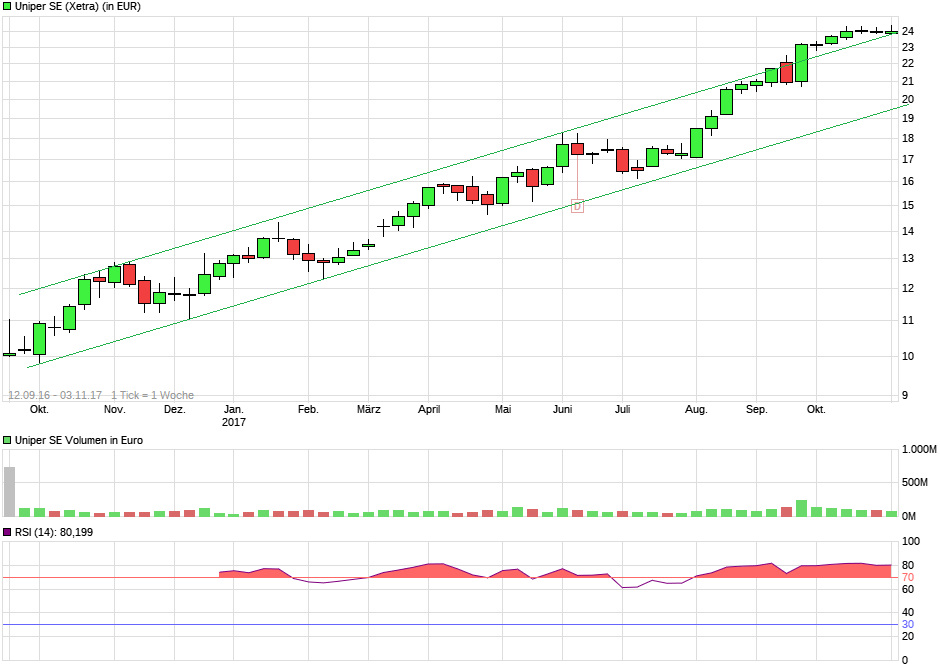
Task: Click the 'Feb.' month label
Action: 308,409
